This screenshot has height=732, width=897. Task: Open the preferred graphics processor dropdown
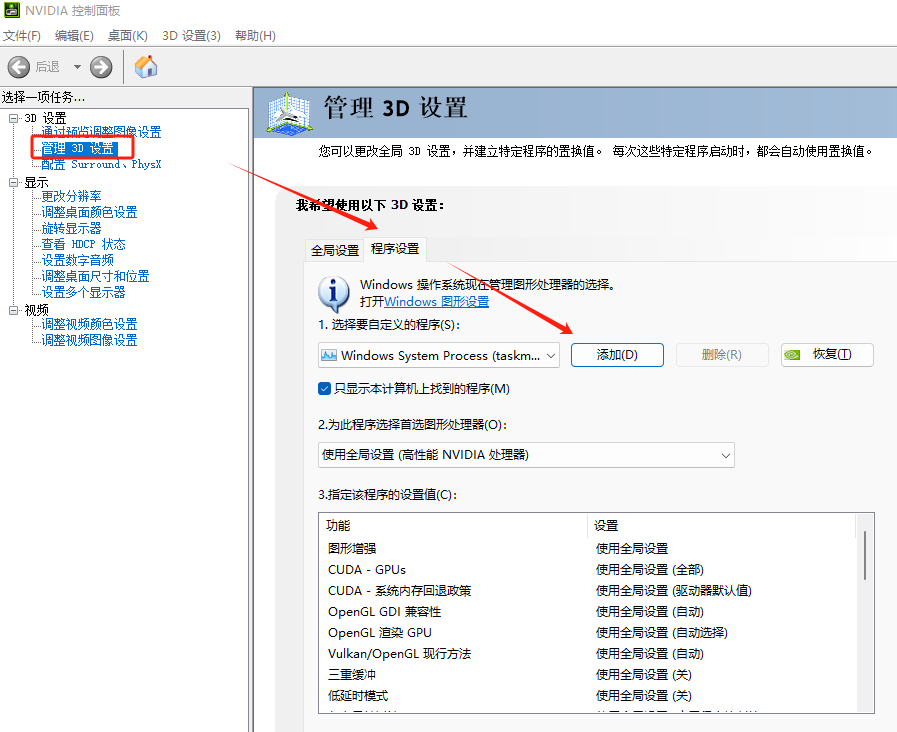pos(526,455)
